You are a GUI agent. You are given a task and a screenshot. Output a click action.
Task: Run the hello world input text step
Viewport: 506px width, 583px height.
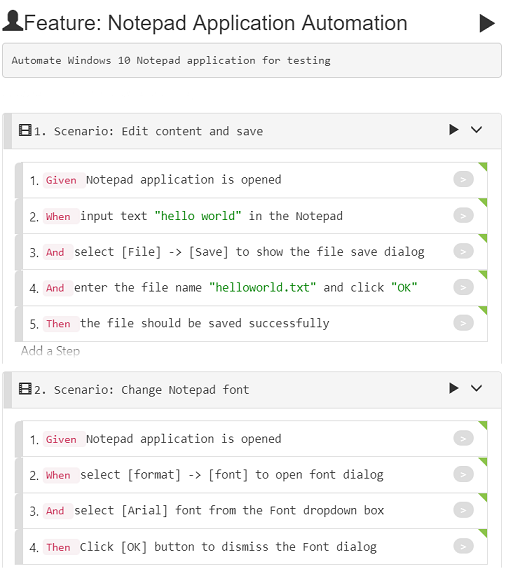pos(463,215)
